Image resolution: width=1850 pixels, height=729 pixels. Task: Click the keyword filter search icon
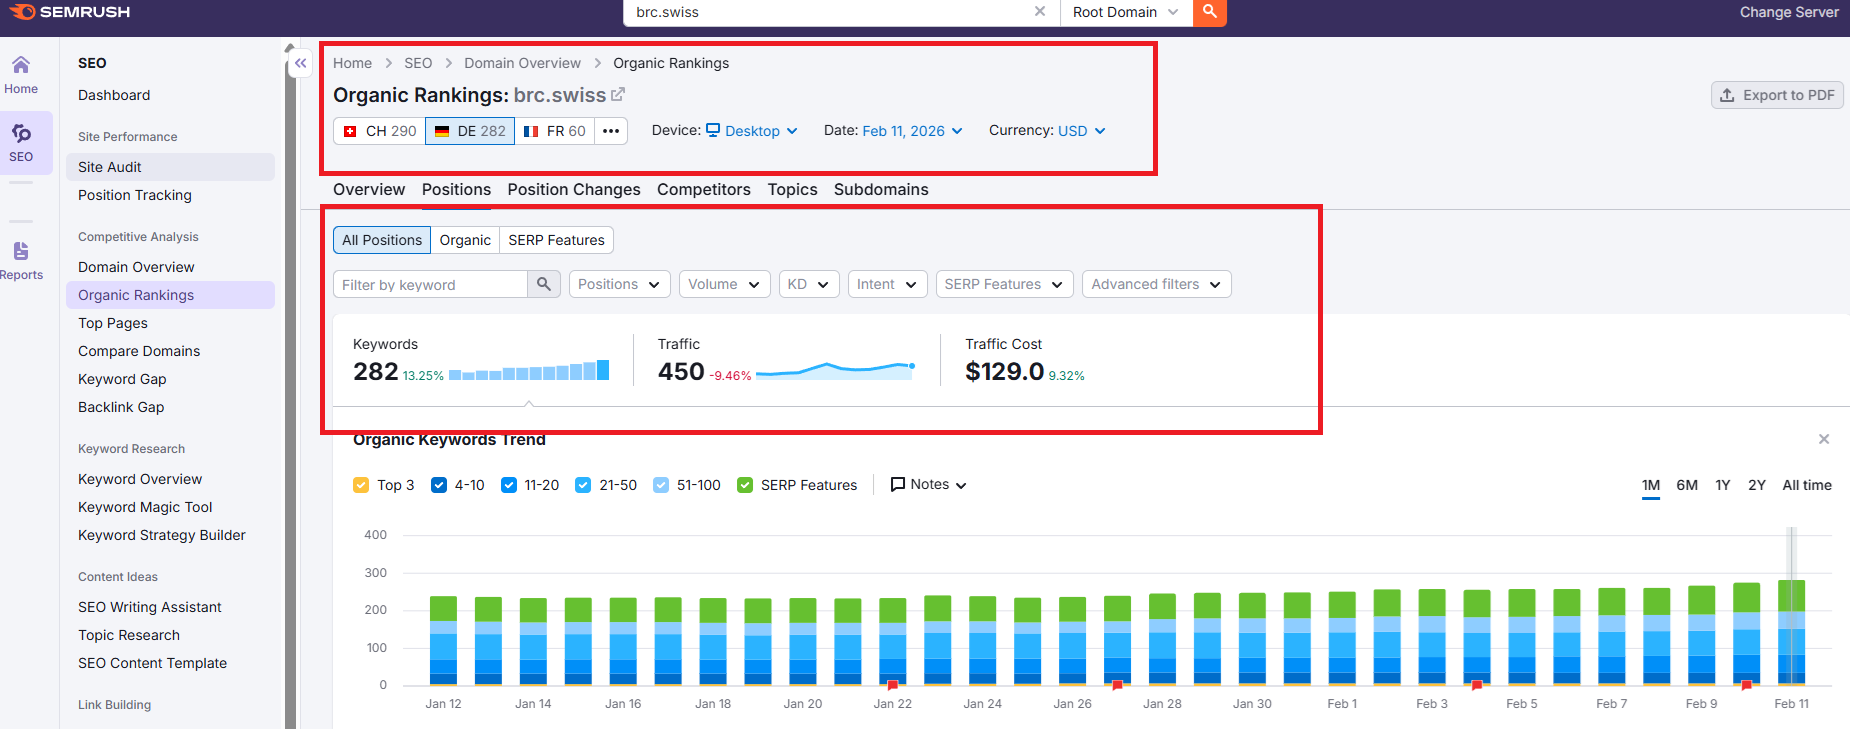coord(543,284)
